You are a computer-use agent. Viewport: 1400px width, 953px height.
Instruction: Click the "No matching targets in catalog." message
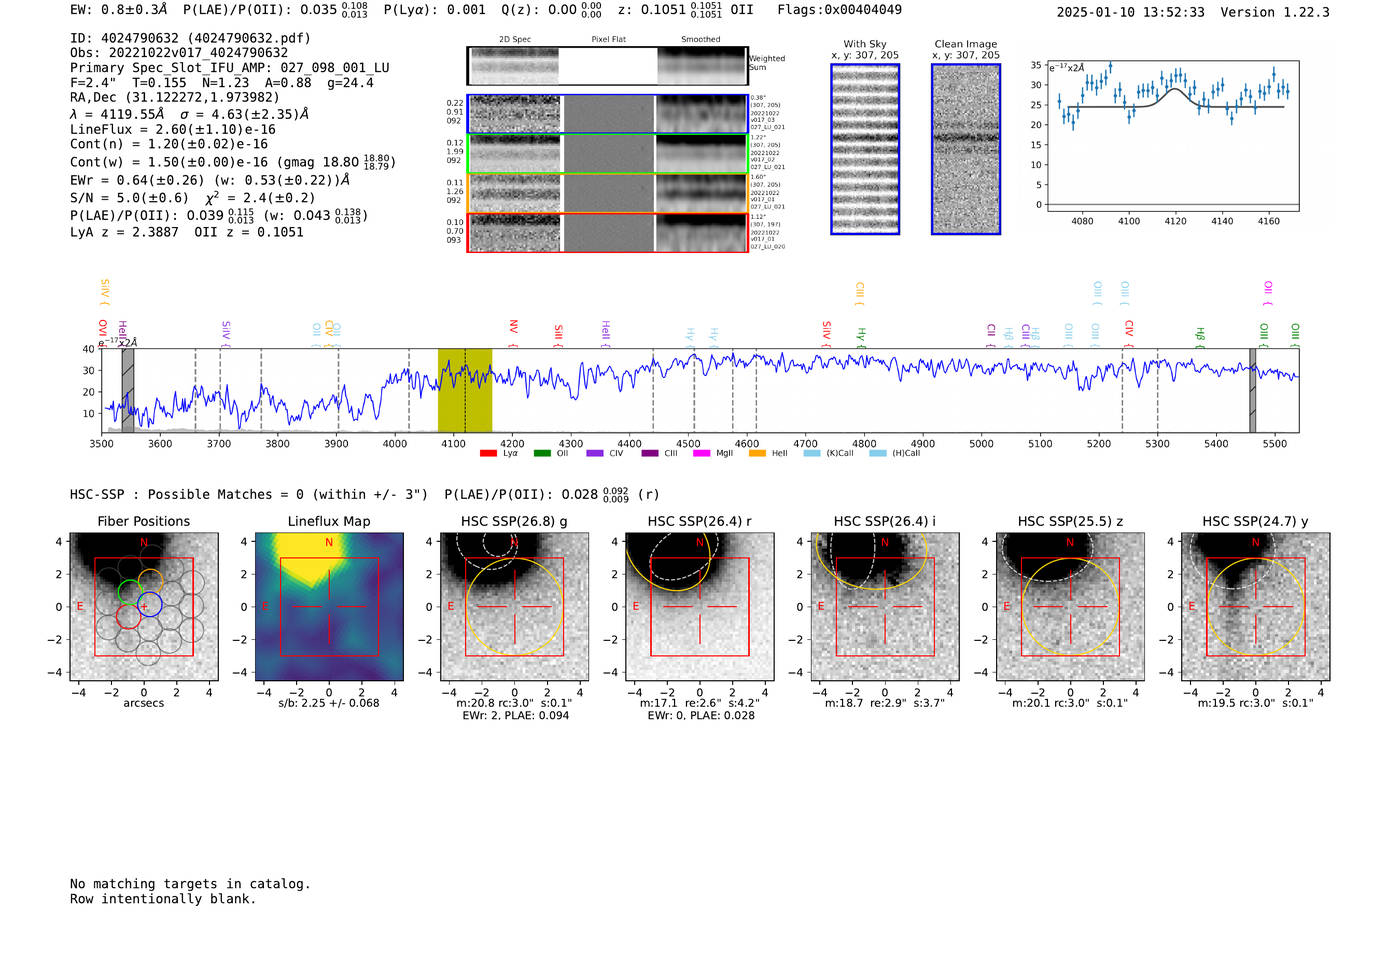(190, 884)
